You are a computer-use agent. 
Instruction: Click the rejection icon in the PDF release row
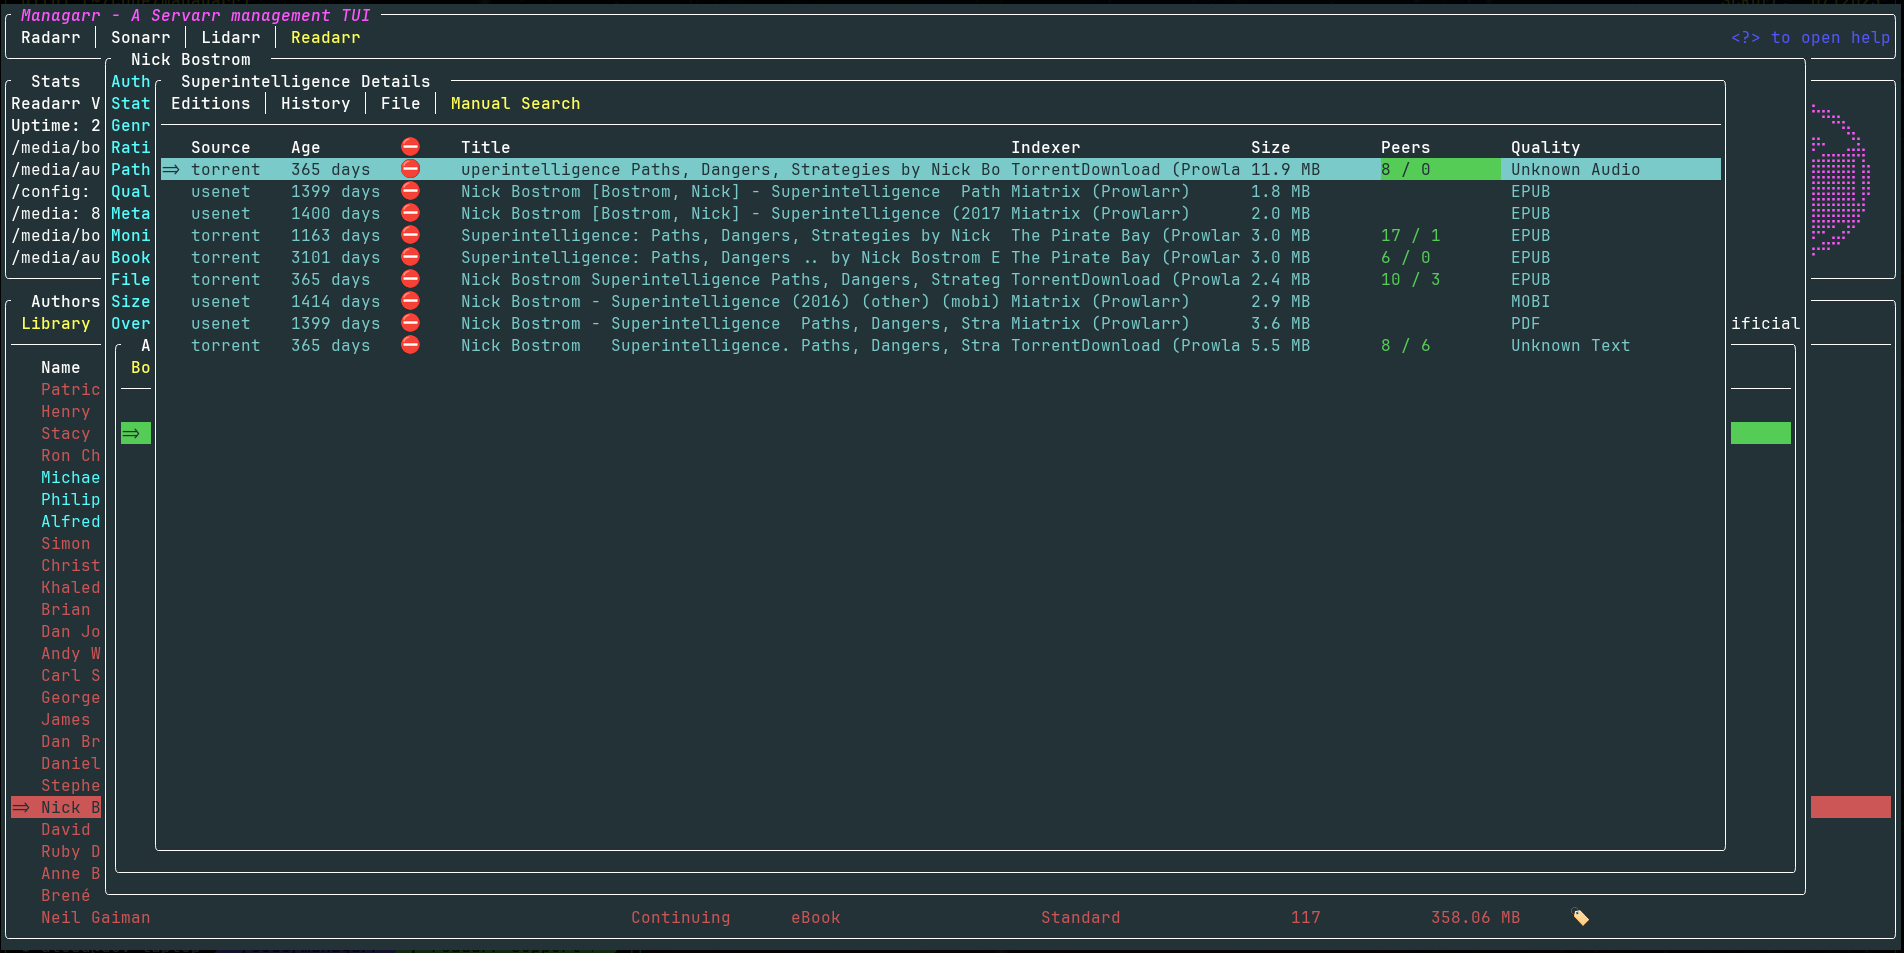coord(410,323)
